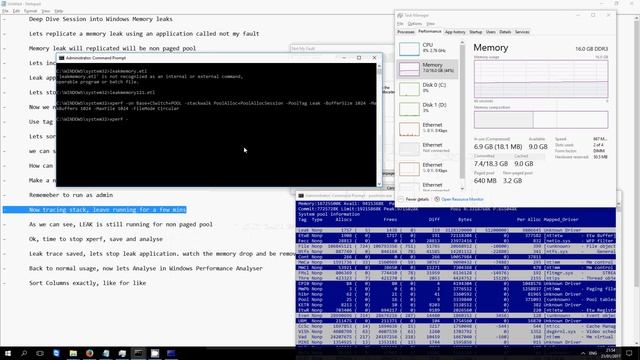Click 'Sort Columns exactly, like for like' line

(87, 283)
